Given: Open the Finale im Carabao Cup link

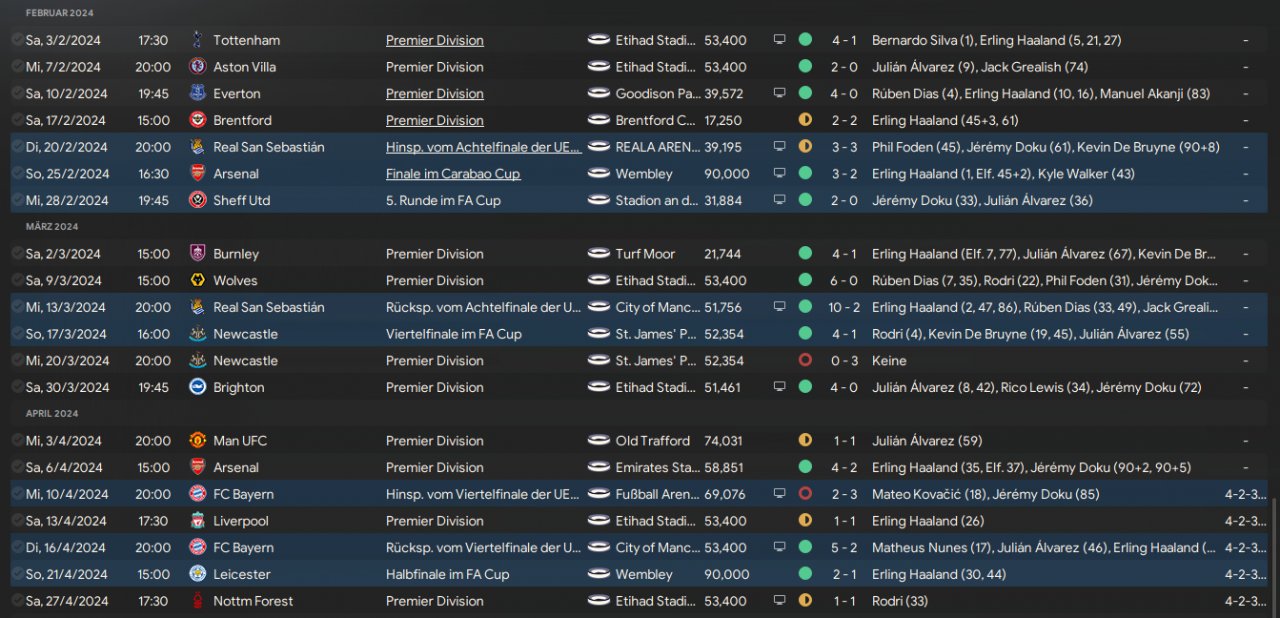Looking at the screenshot, I should [453, 174].
